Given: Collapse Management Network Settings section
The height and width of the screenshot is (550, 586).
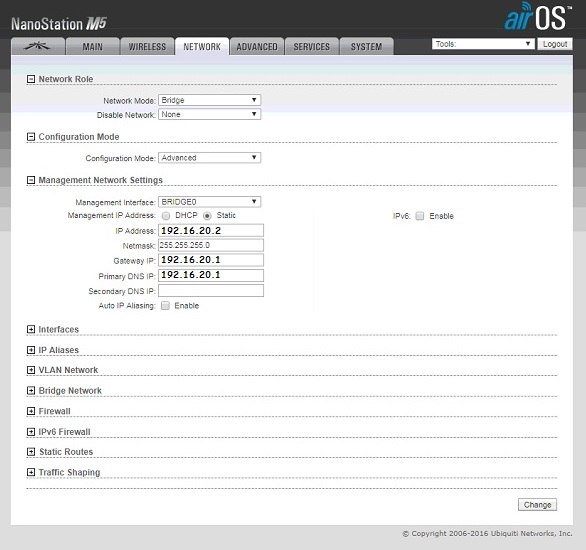Looking at the screenshot, I should [x=31, y=180].
